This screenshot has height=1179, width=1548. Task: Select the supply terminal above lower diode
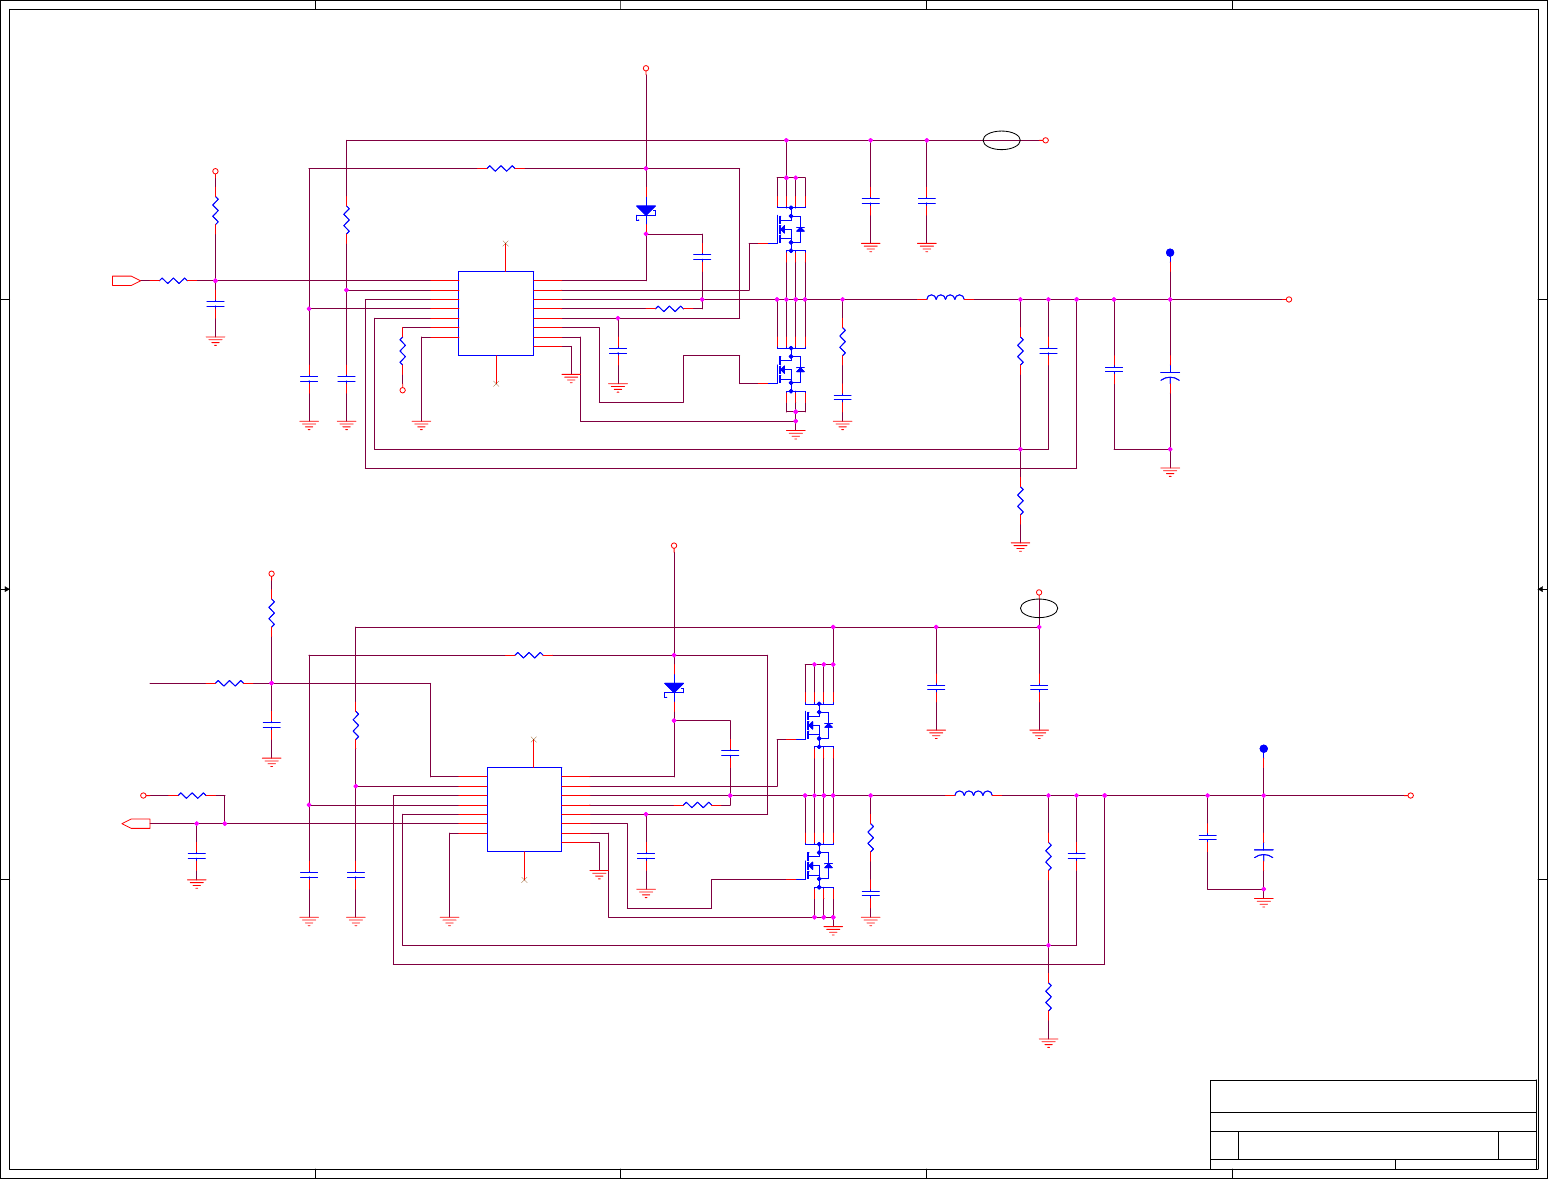[x=674, y=546]
